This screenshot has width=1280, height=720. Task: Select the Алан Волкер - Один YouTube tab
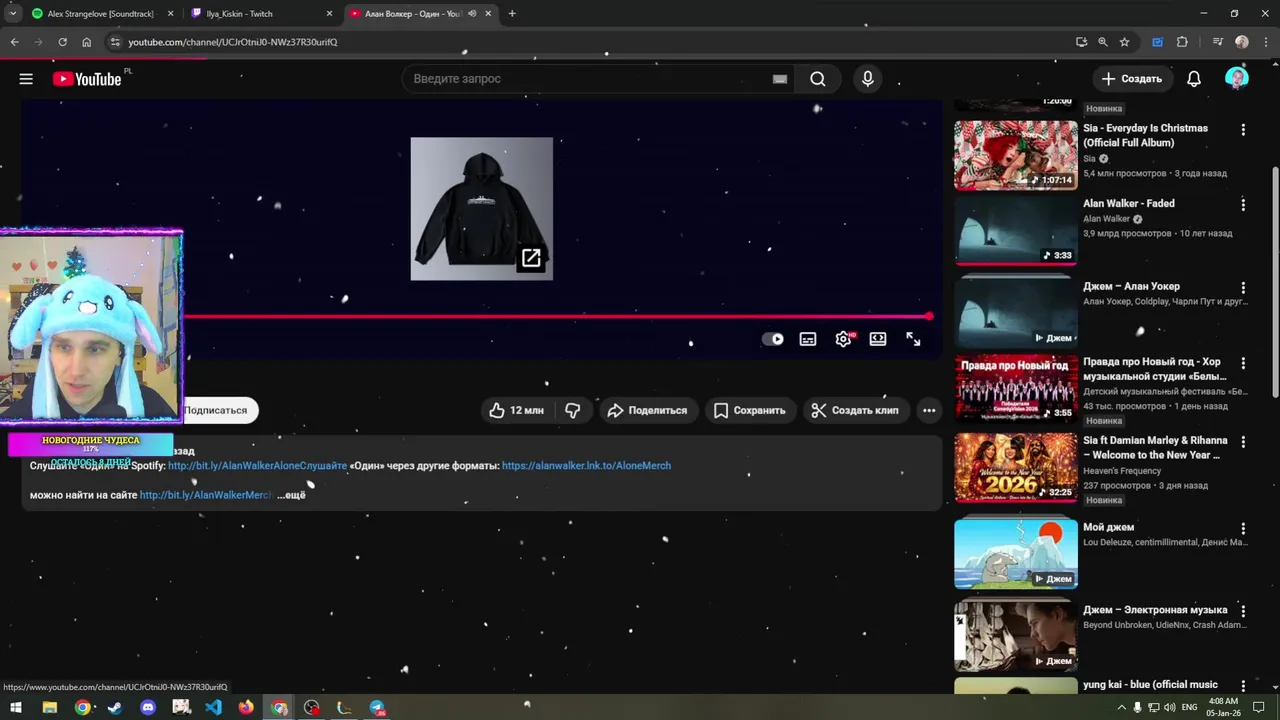click(412, 14)
